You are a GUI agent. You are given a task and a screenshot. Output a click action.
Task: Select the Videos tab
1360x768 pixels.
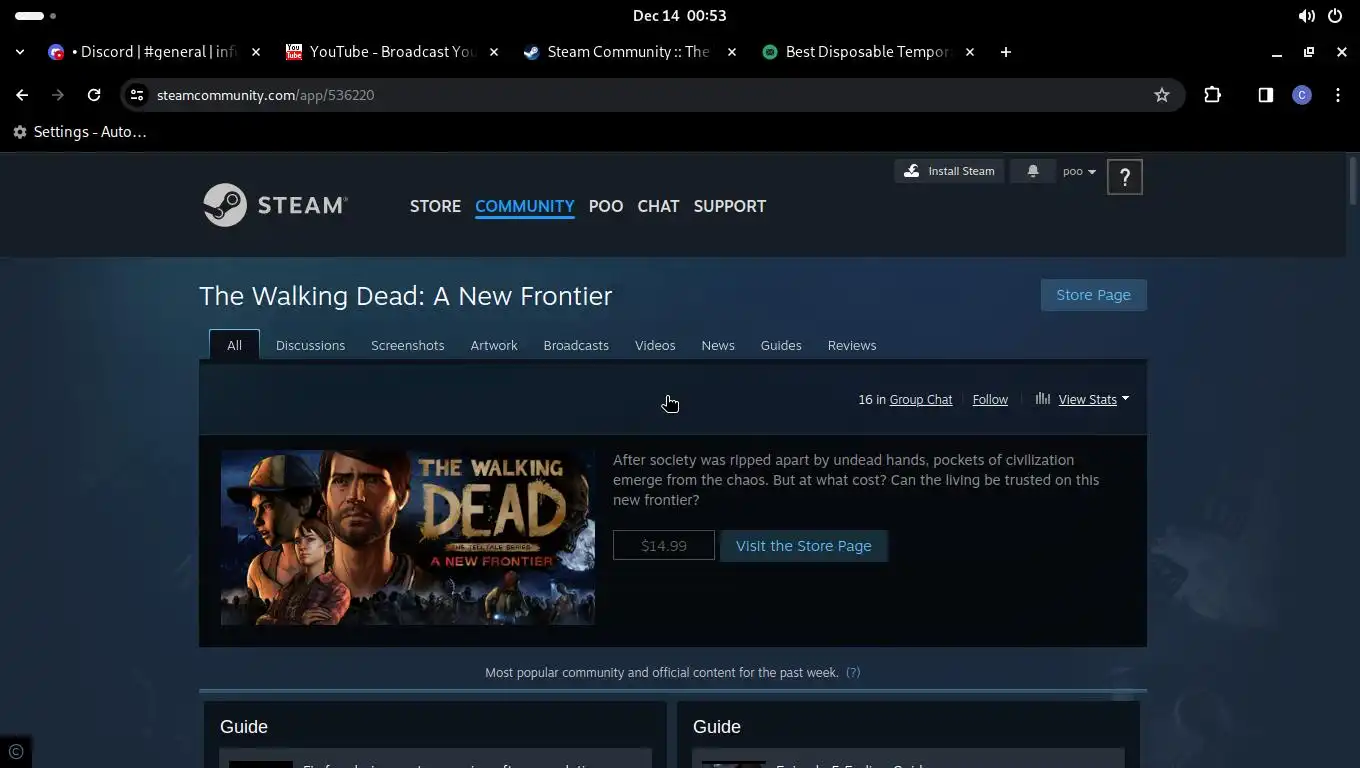click(x=655, y=345)
